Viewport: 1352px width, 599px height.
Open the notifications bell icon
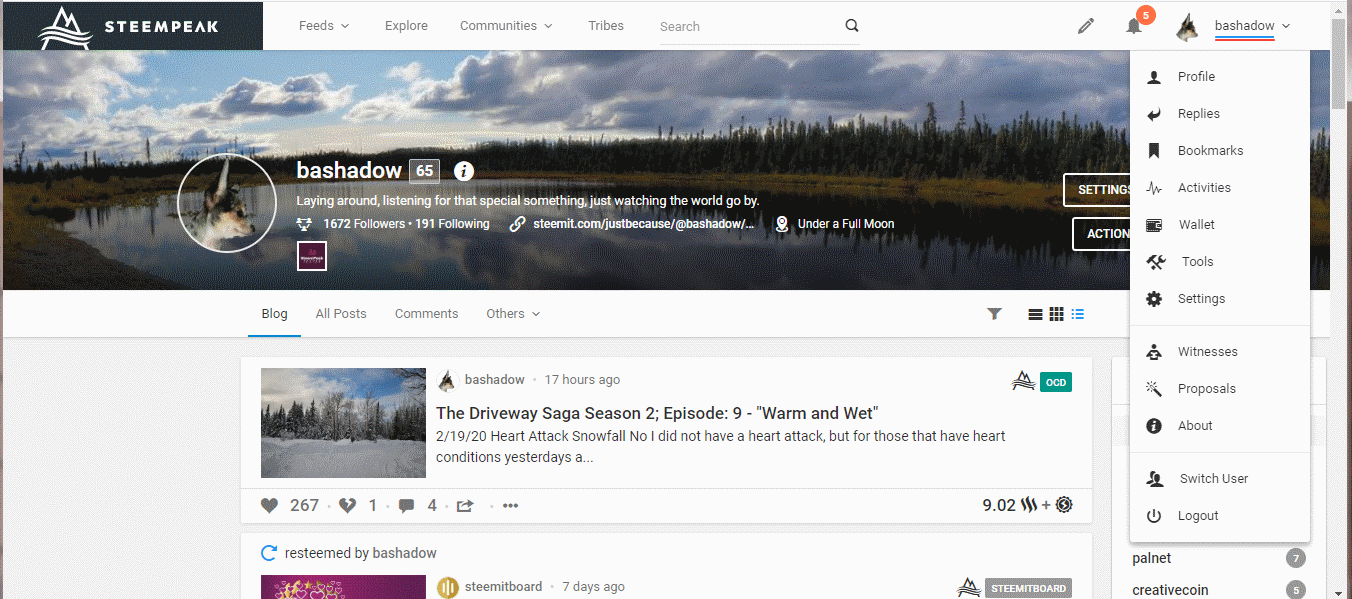coord(1133,26)
